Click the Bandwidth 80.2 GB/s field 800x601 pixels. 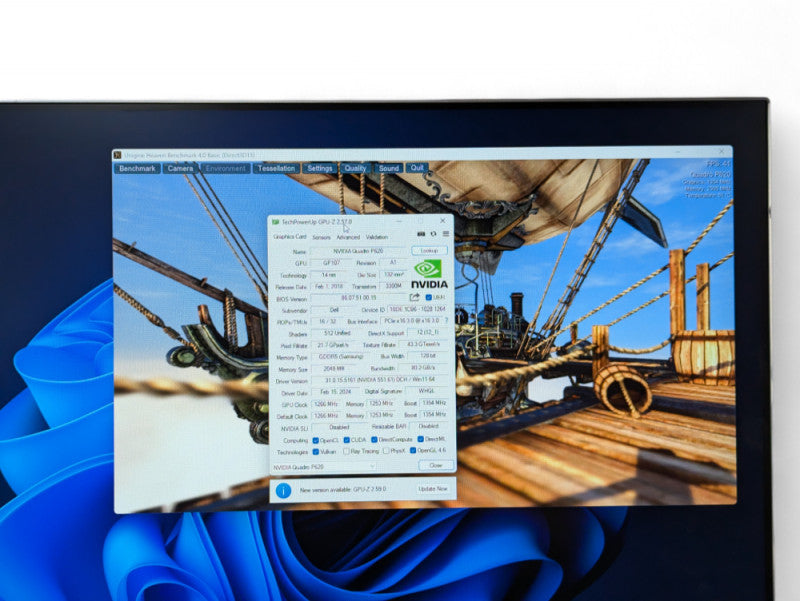pos(423,368)
